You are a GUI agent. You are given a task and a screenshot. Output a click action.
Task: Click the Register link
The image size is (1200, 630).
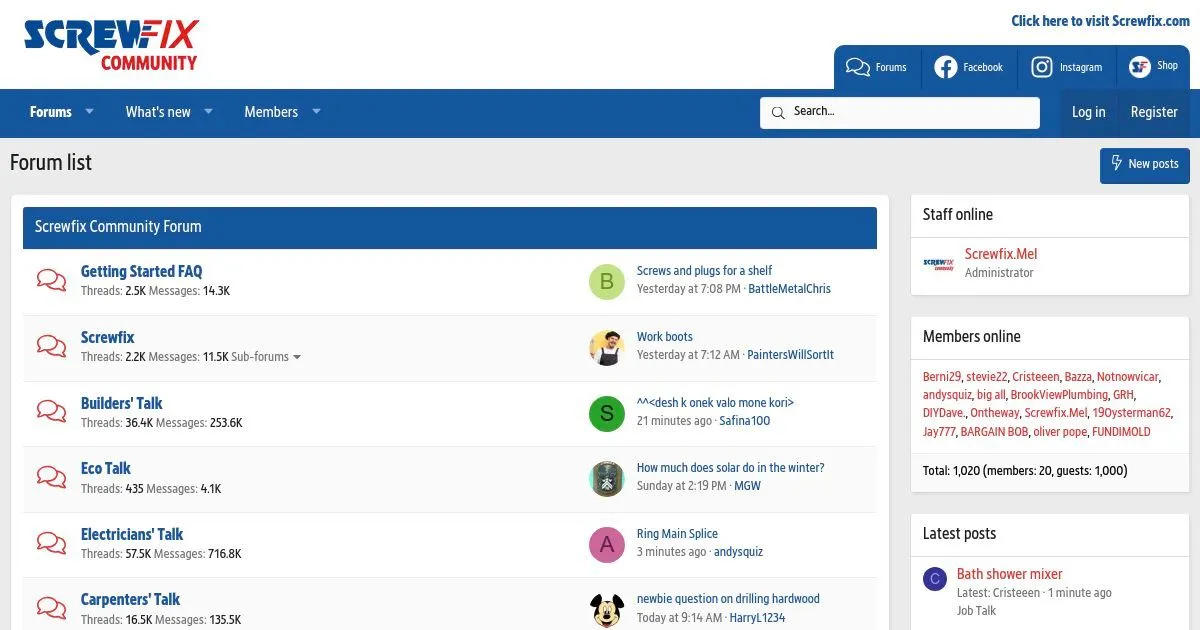[1154, 112]
